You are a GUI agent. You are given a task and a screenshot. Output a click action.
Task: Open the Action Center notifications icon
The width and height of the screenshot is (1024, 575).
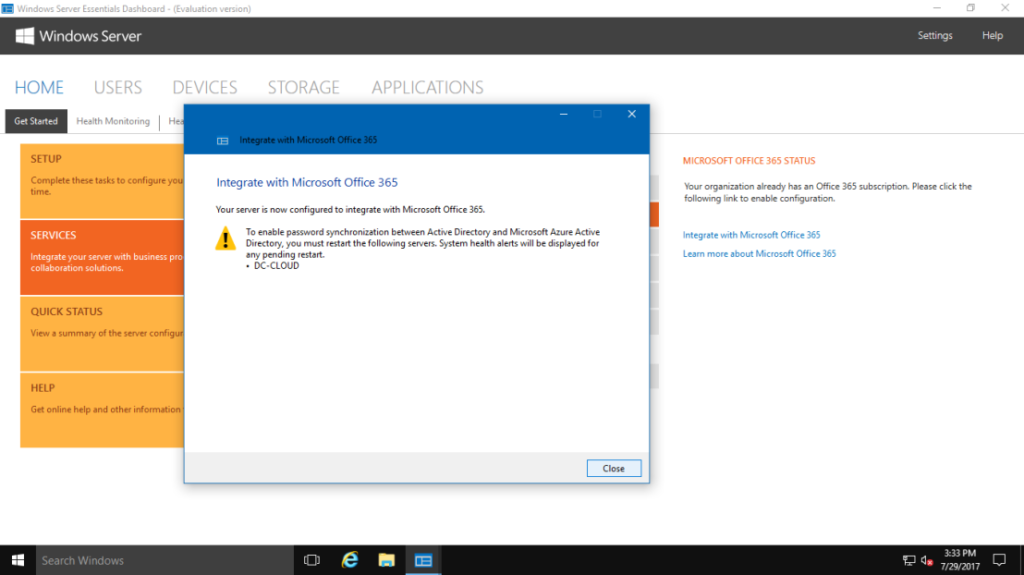tap(999, 560)
